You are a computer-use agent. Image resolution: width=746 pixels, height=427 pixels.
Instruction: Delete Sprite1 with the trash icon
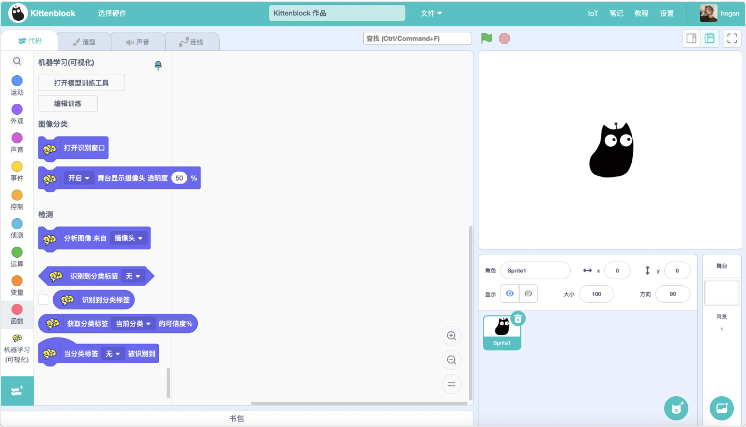(517, 318)
